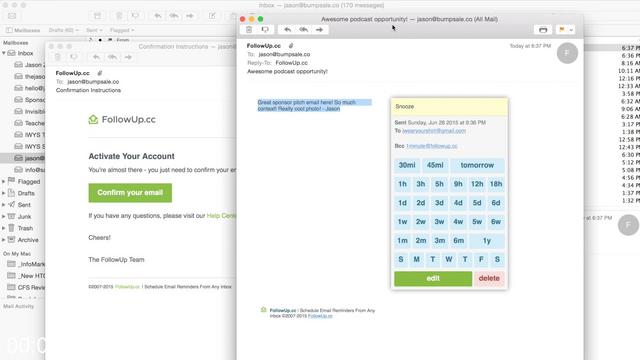Forward the Awesome podcast opportunity email
Screen dimensions: 640x360
click(x=319, y=29)
